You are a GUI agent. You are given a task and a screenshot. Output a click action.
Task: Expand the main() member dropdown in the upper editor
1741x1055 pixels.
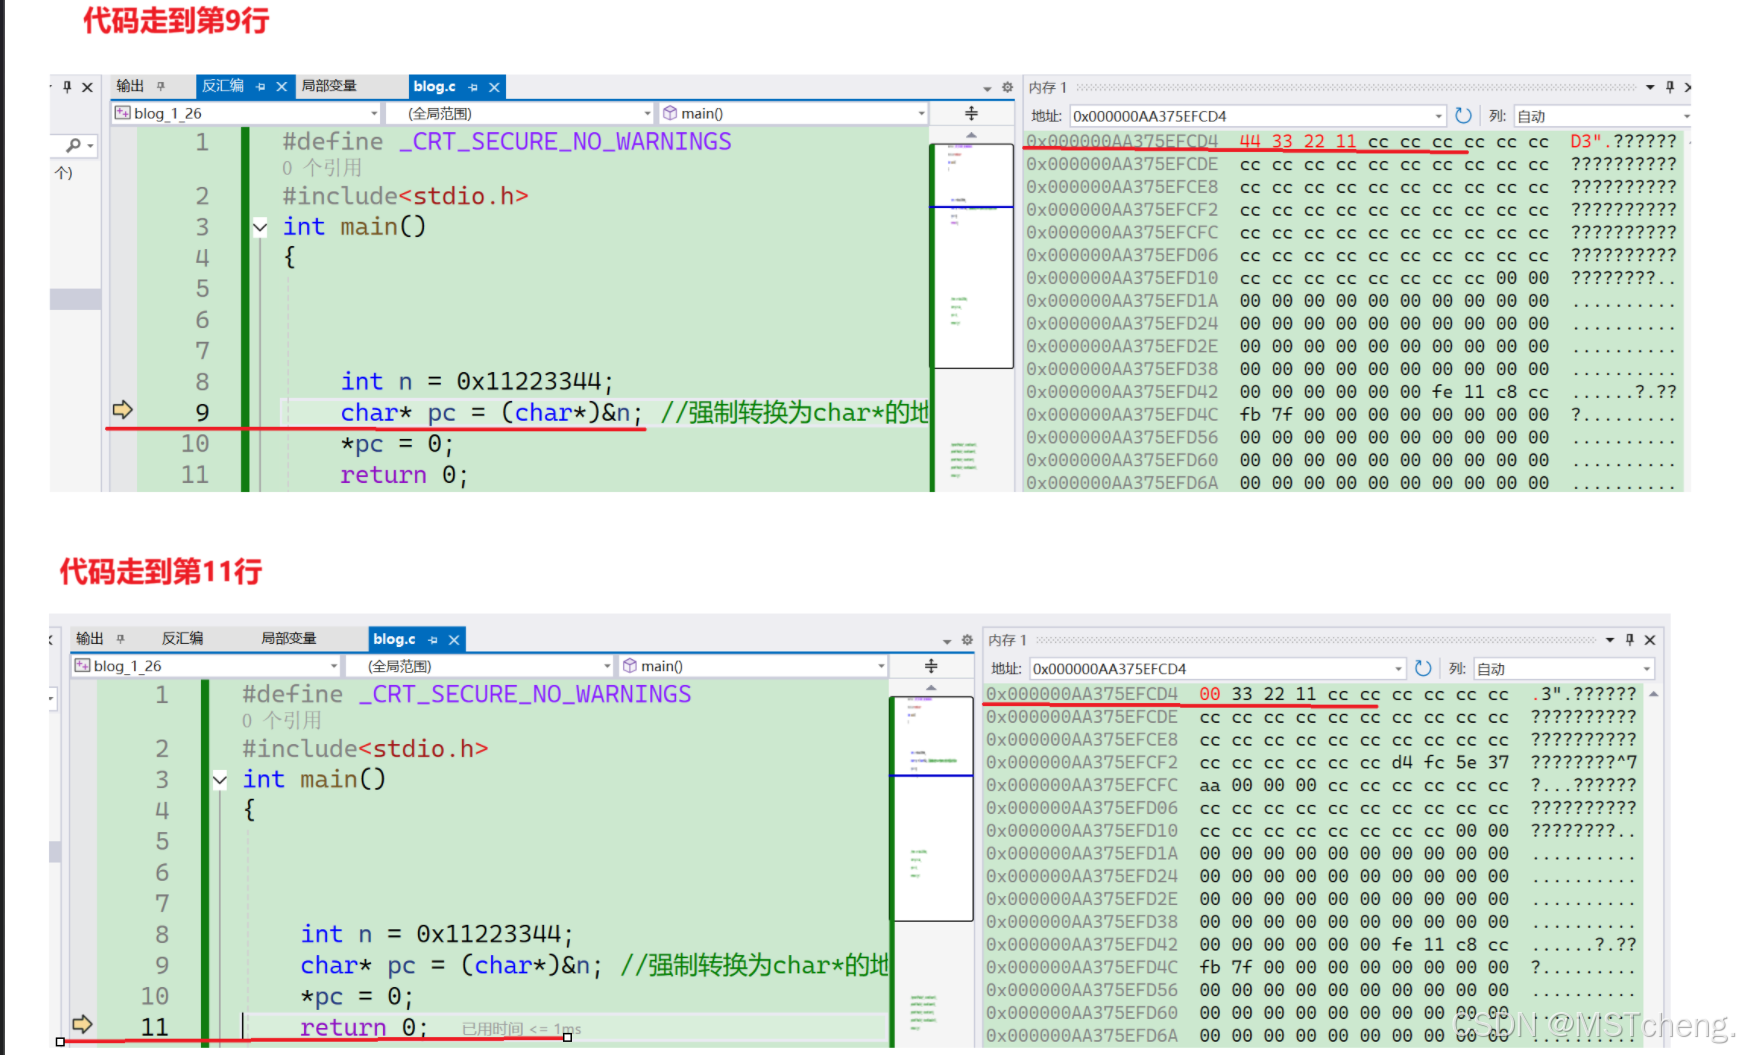(921, 114)
